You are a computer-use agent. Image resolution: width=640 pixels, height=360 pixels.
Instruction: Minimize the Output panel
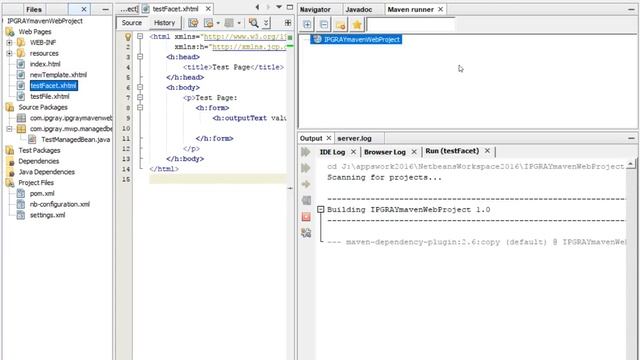click(631, 138)
